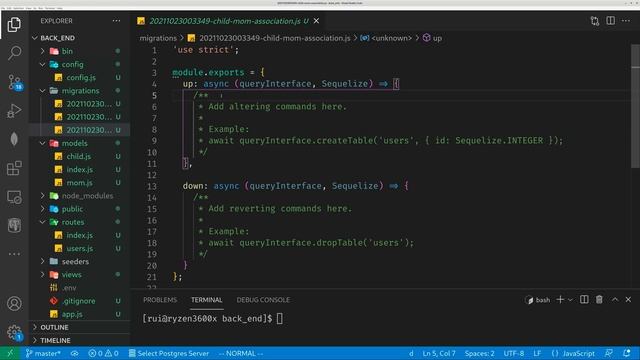Change file encoding UTF-8
Screen dimensions: 640x360
[x=513, y=353]
